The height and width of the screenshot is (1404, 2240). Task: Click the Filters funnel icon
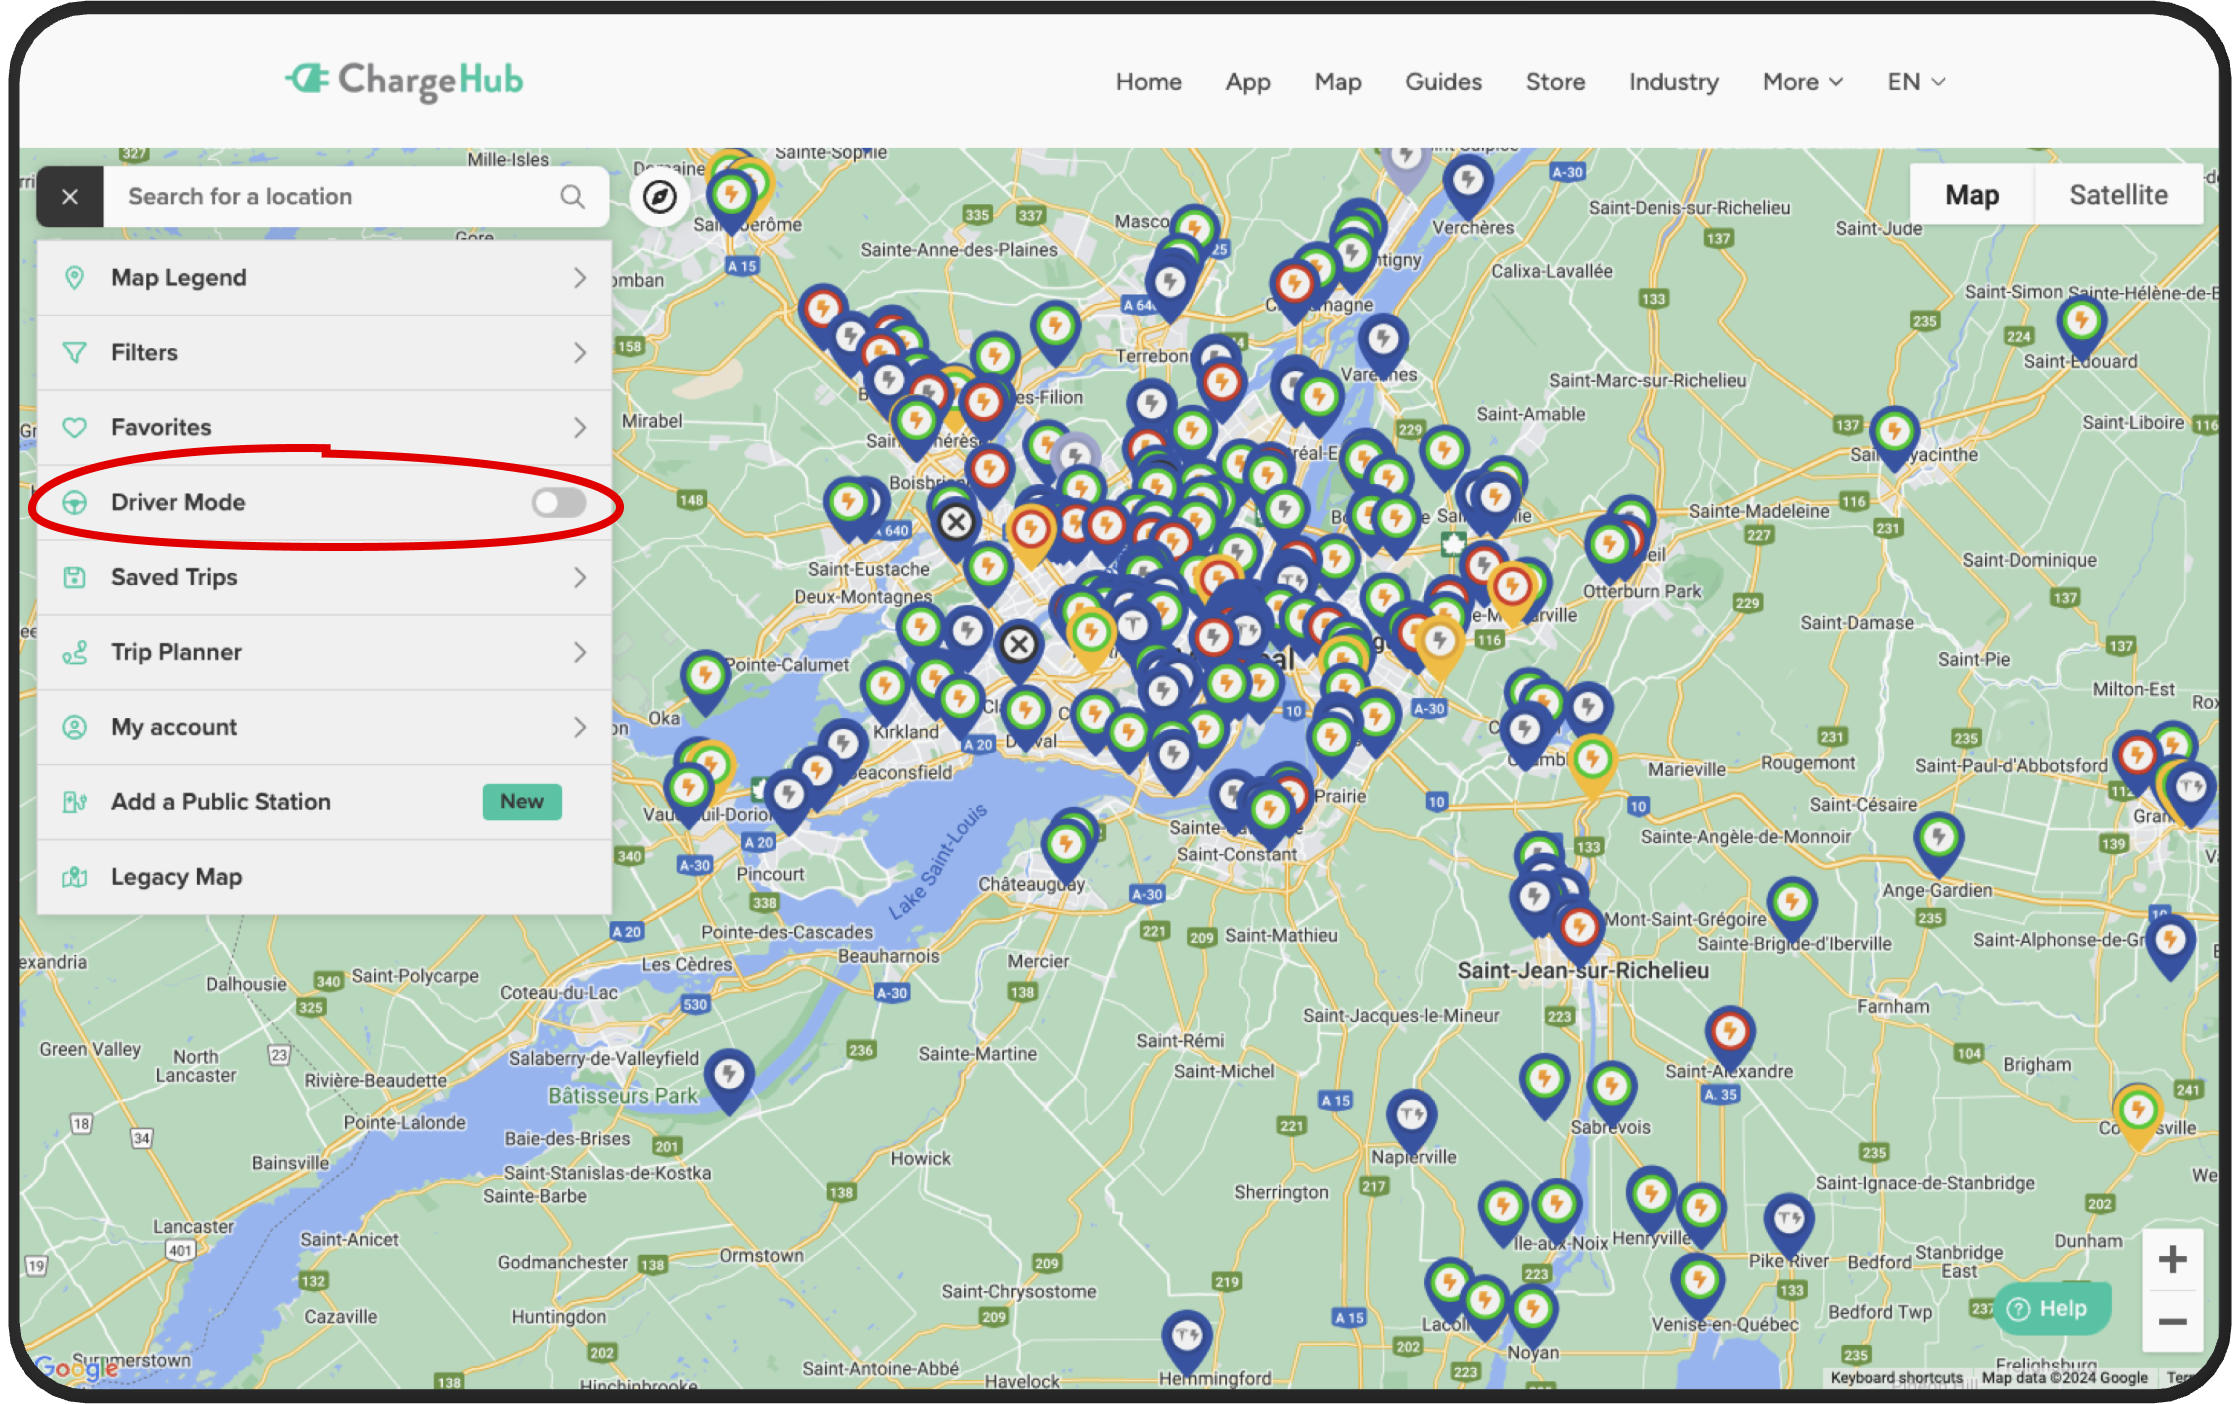tap(75, 352)
